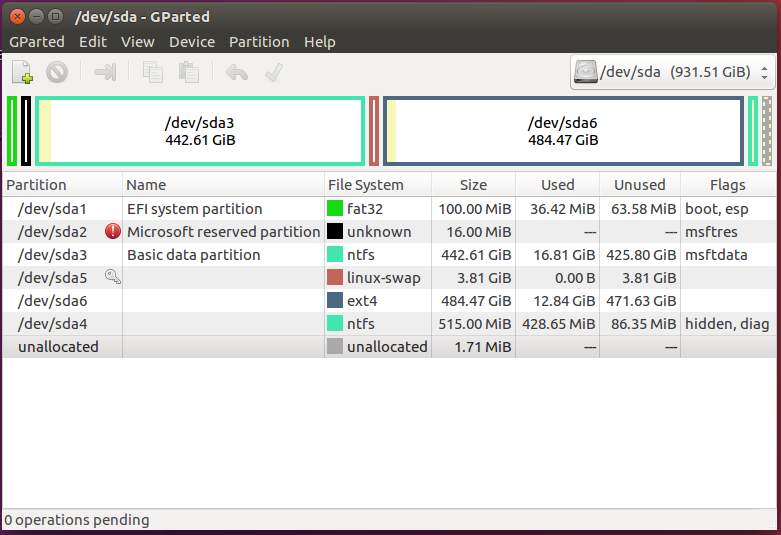Click the New partition toolbar icon
The width and height of the screenshot is (781, 535).
coord(22,72)
